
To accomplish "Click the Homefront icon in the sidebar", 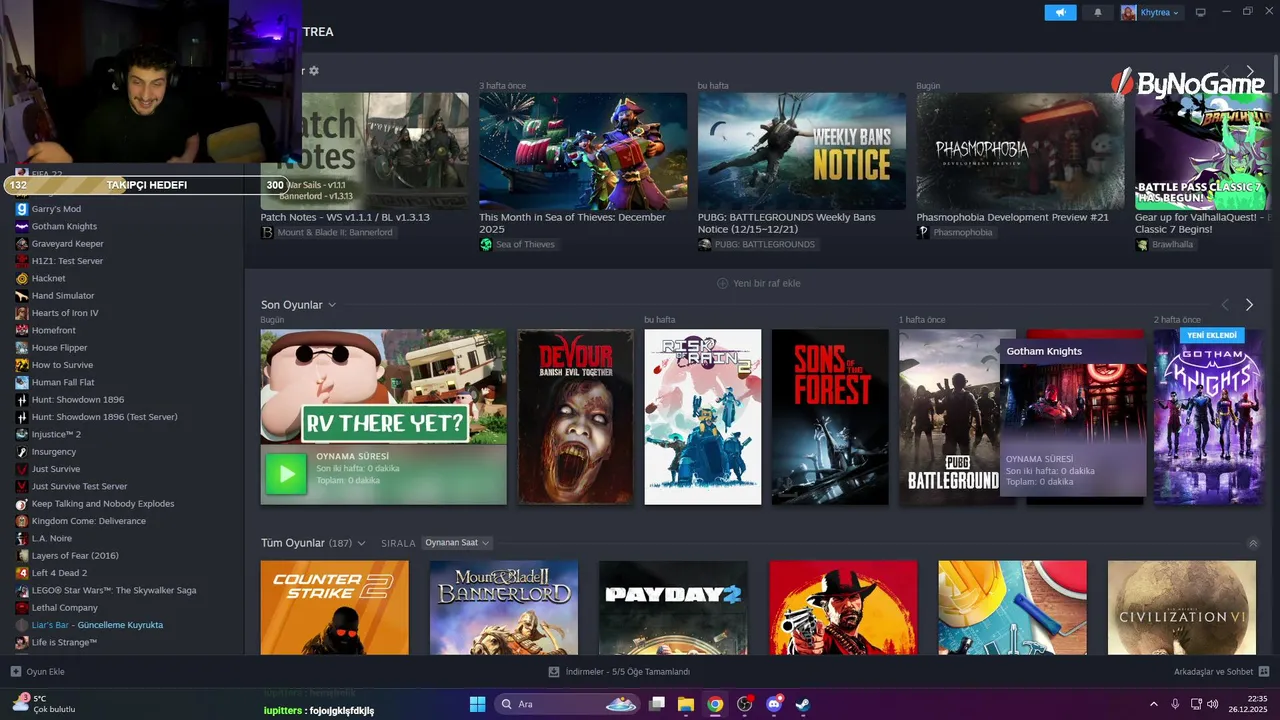I will (x=22, y=330).
